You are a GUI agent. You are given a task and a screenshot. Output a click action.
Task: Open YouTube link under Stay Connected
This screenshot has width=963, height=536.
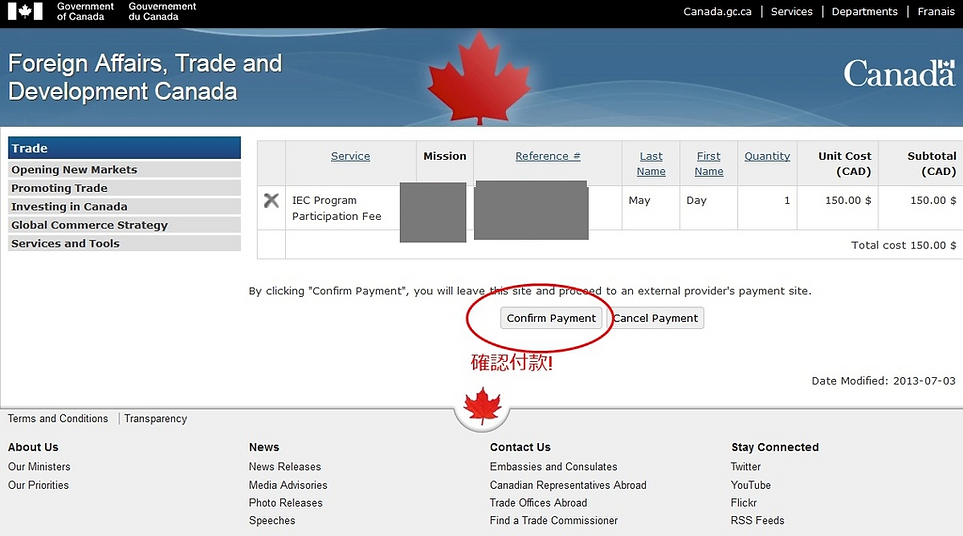[x=751, y=485]
